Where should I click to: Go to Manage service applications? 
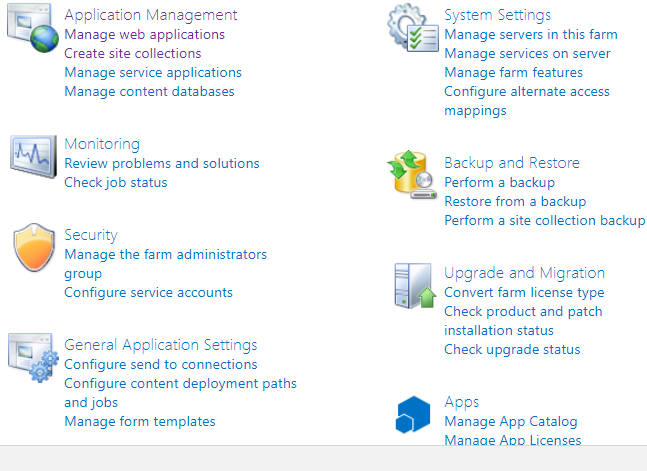click(x=152, y=72)
